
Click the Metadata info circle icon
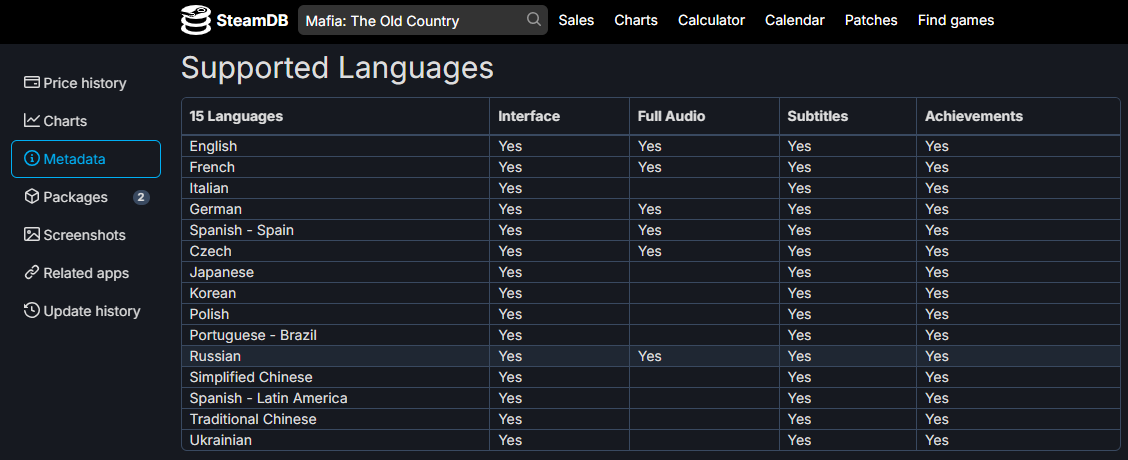coord(32,158)
